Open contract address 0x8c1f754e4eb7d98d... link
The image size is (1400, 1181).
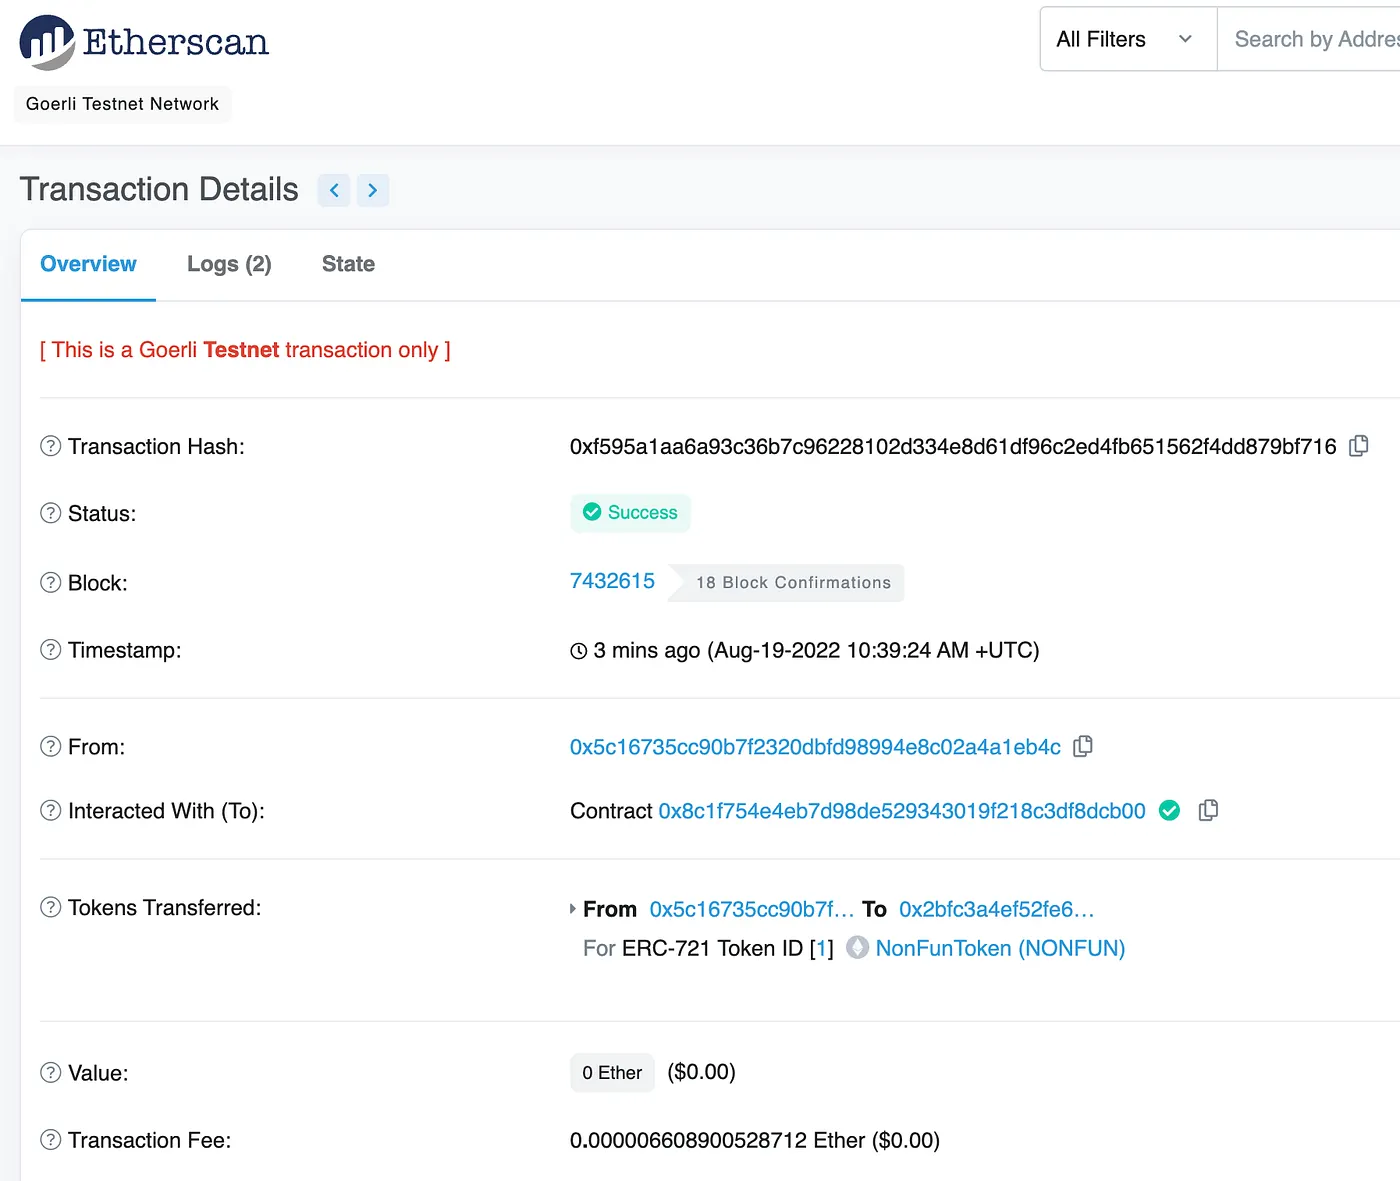pos(902,811)
